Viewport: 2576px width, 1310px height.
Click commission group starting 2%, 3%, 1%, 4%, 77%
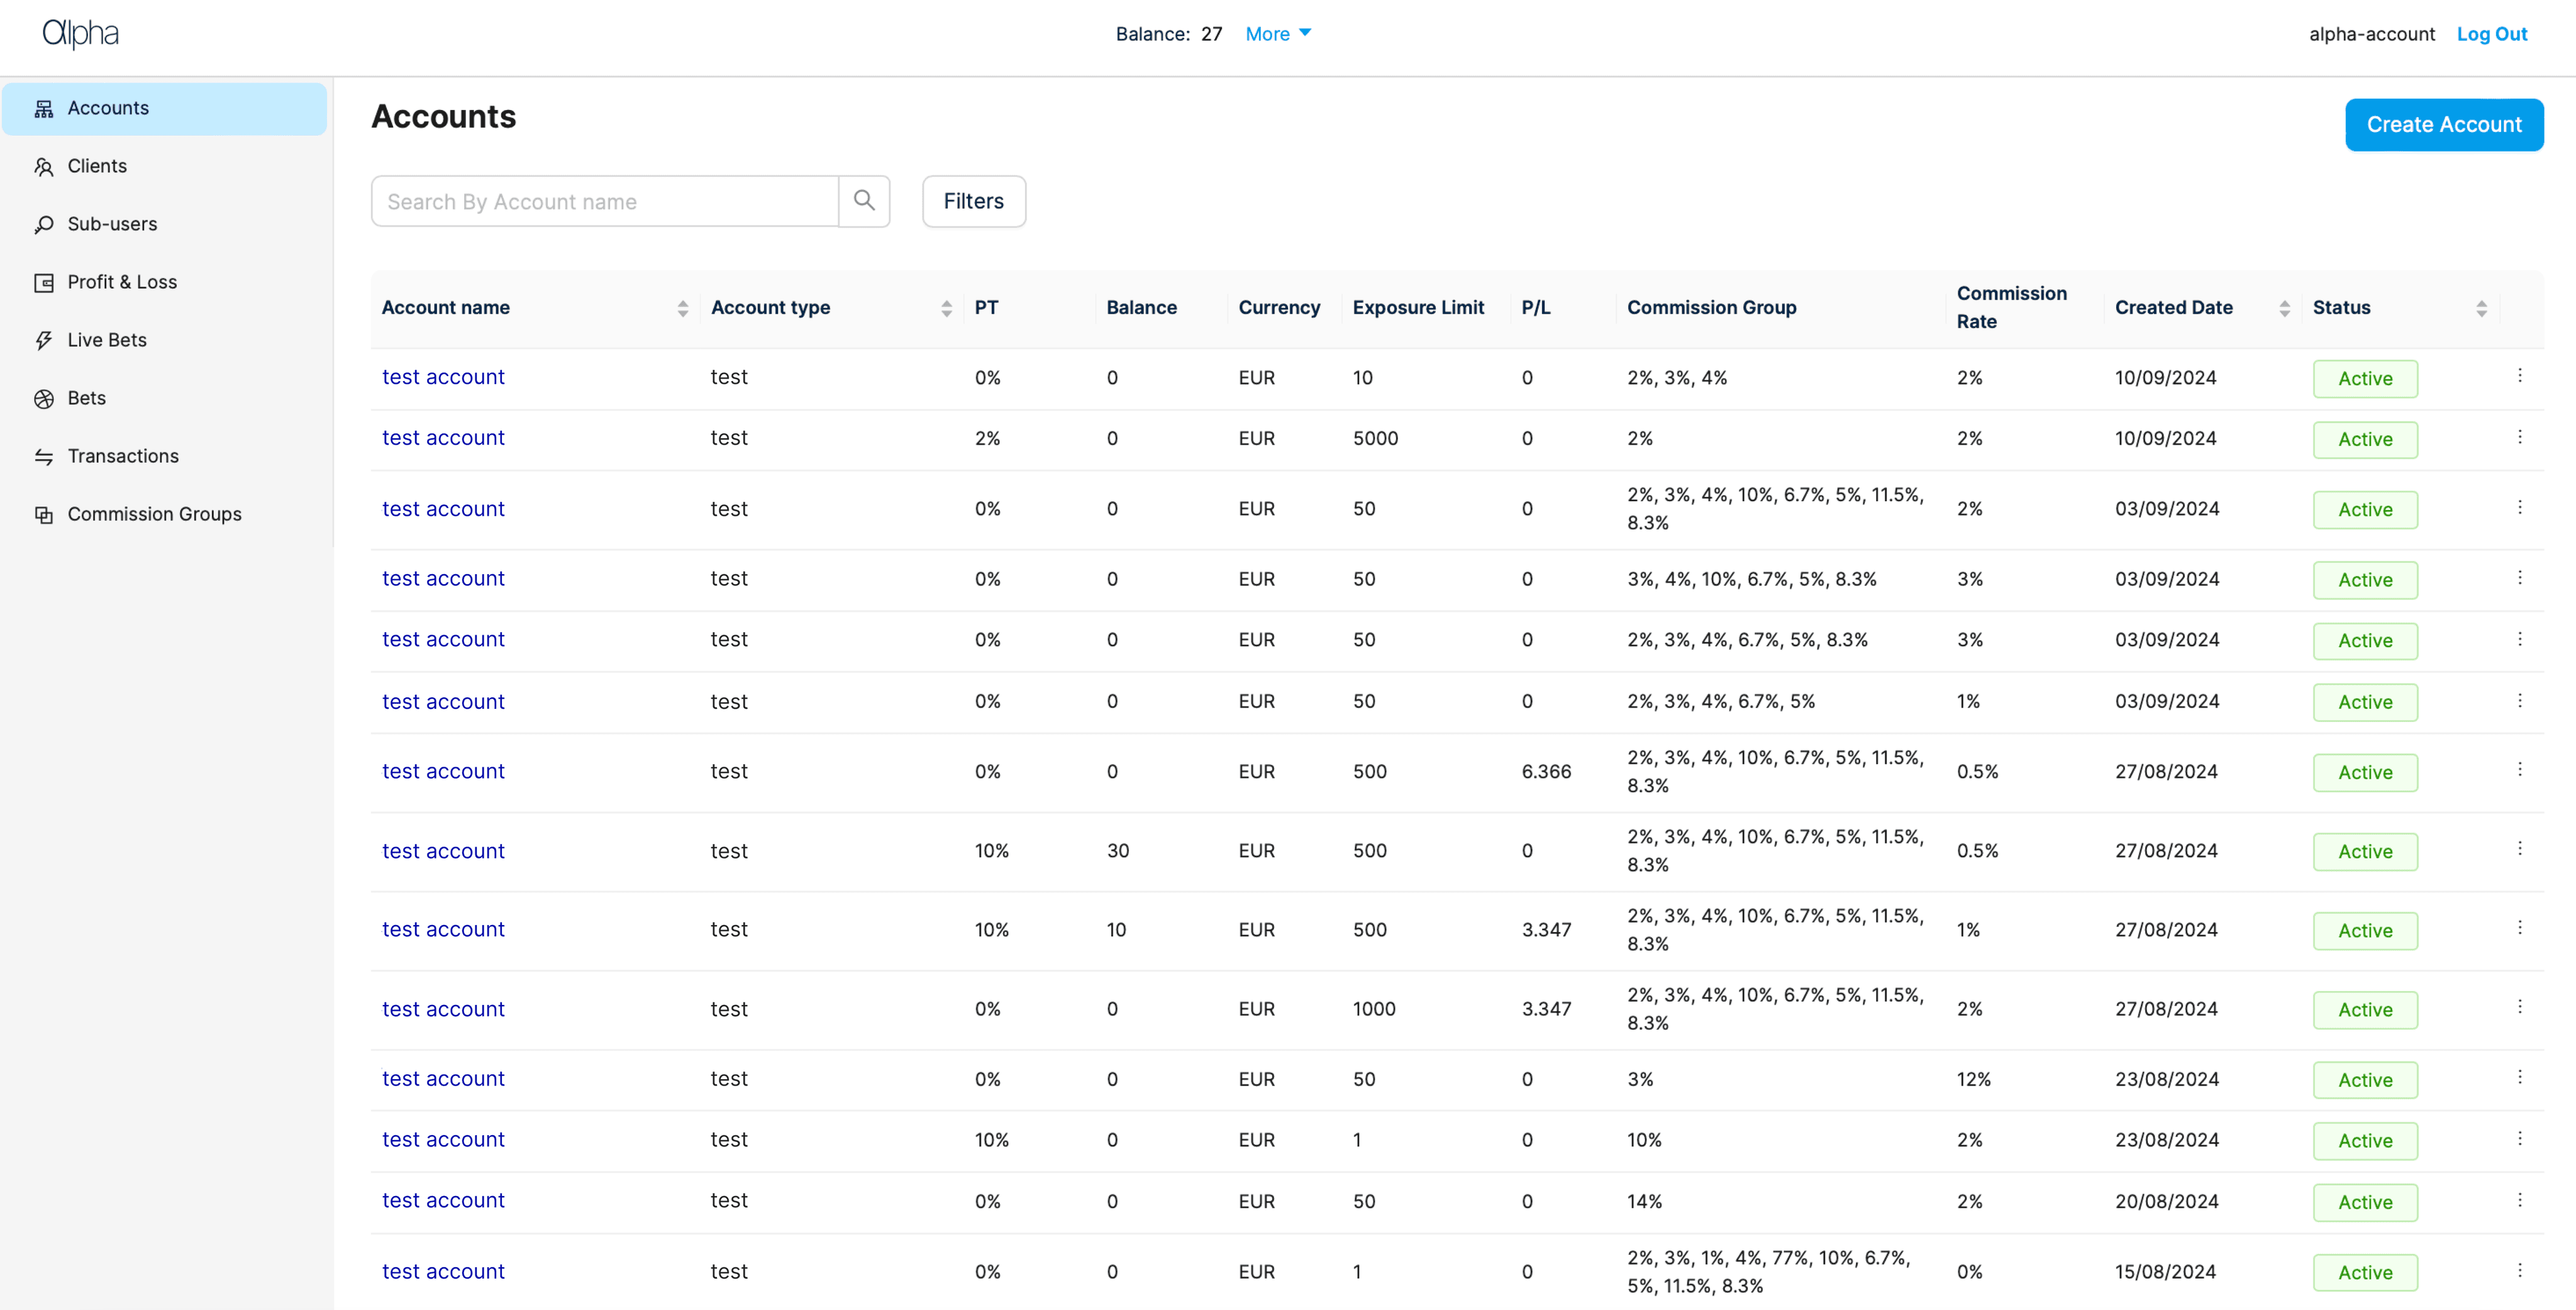point(1768,1272)
